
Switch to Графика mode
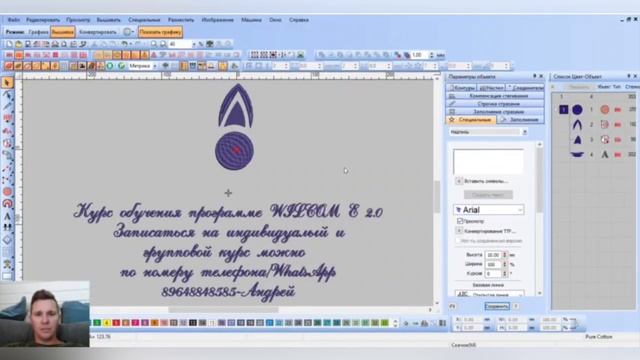click(x=38, y=32)
